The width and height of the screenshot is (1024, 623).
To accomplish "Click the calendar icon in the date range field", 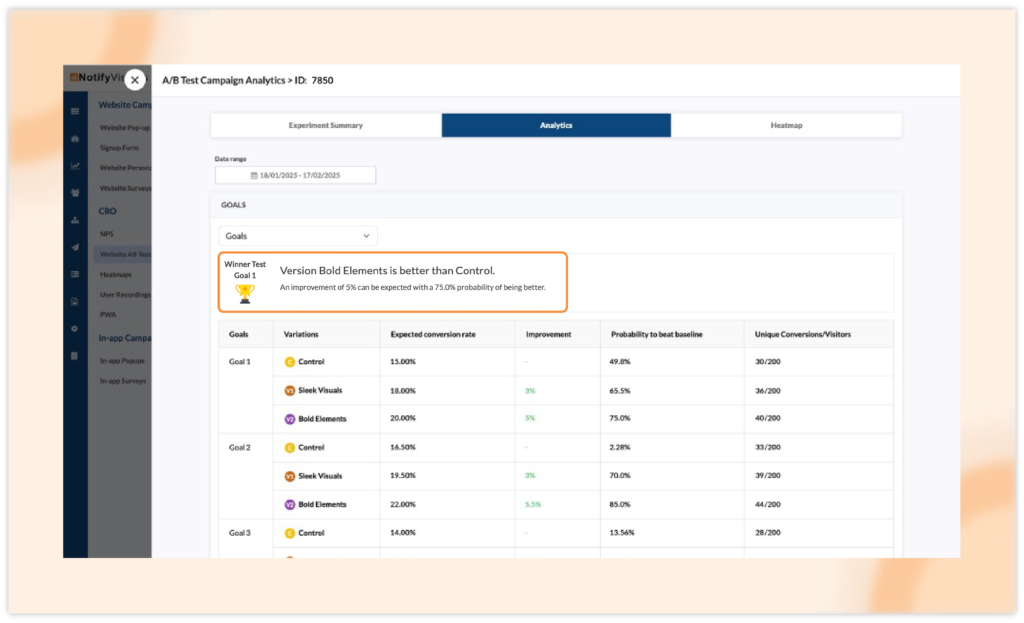I will pos(254,176).
